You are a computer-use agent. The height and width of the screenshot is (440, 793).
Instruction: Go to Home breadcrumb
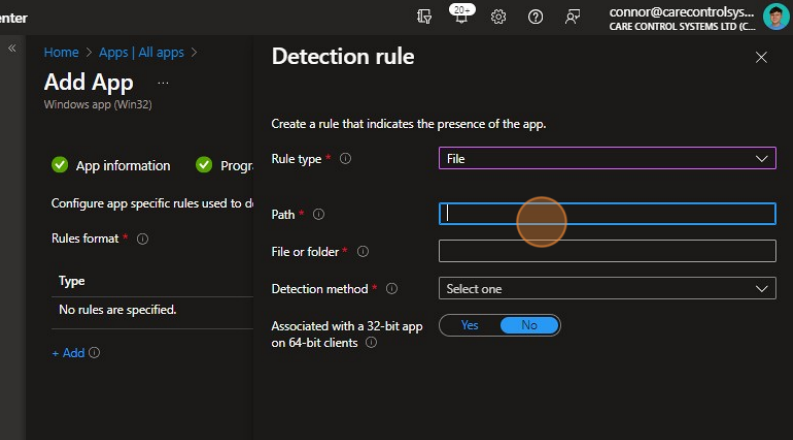pos(61,52)
